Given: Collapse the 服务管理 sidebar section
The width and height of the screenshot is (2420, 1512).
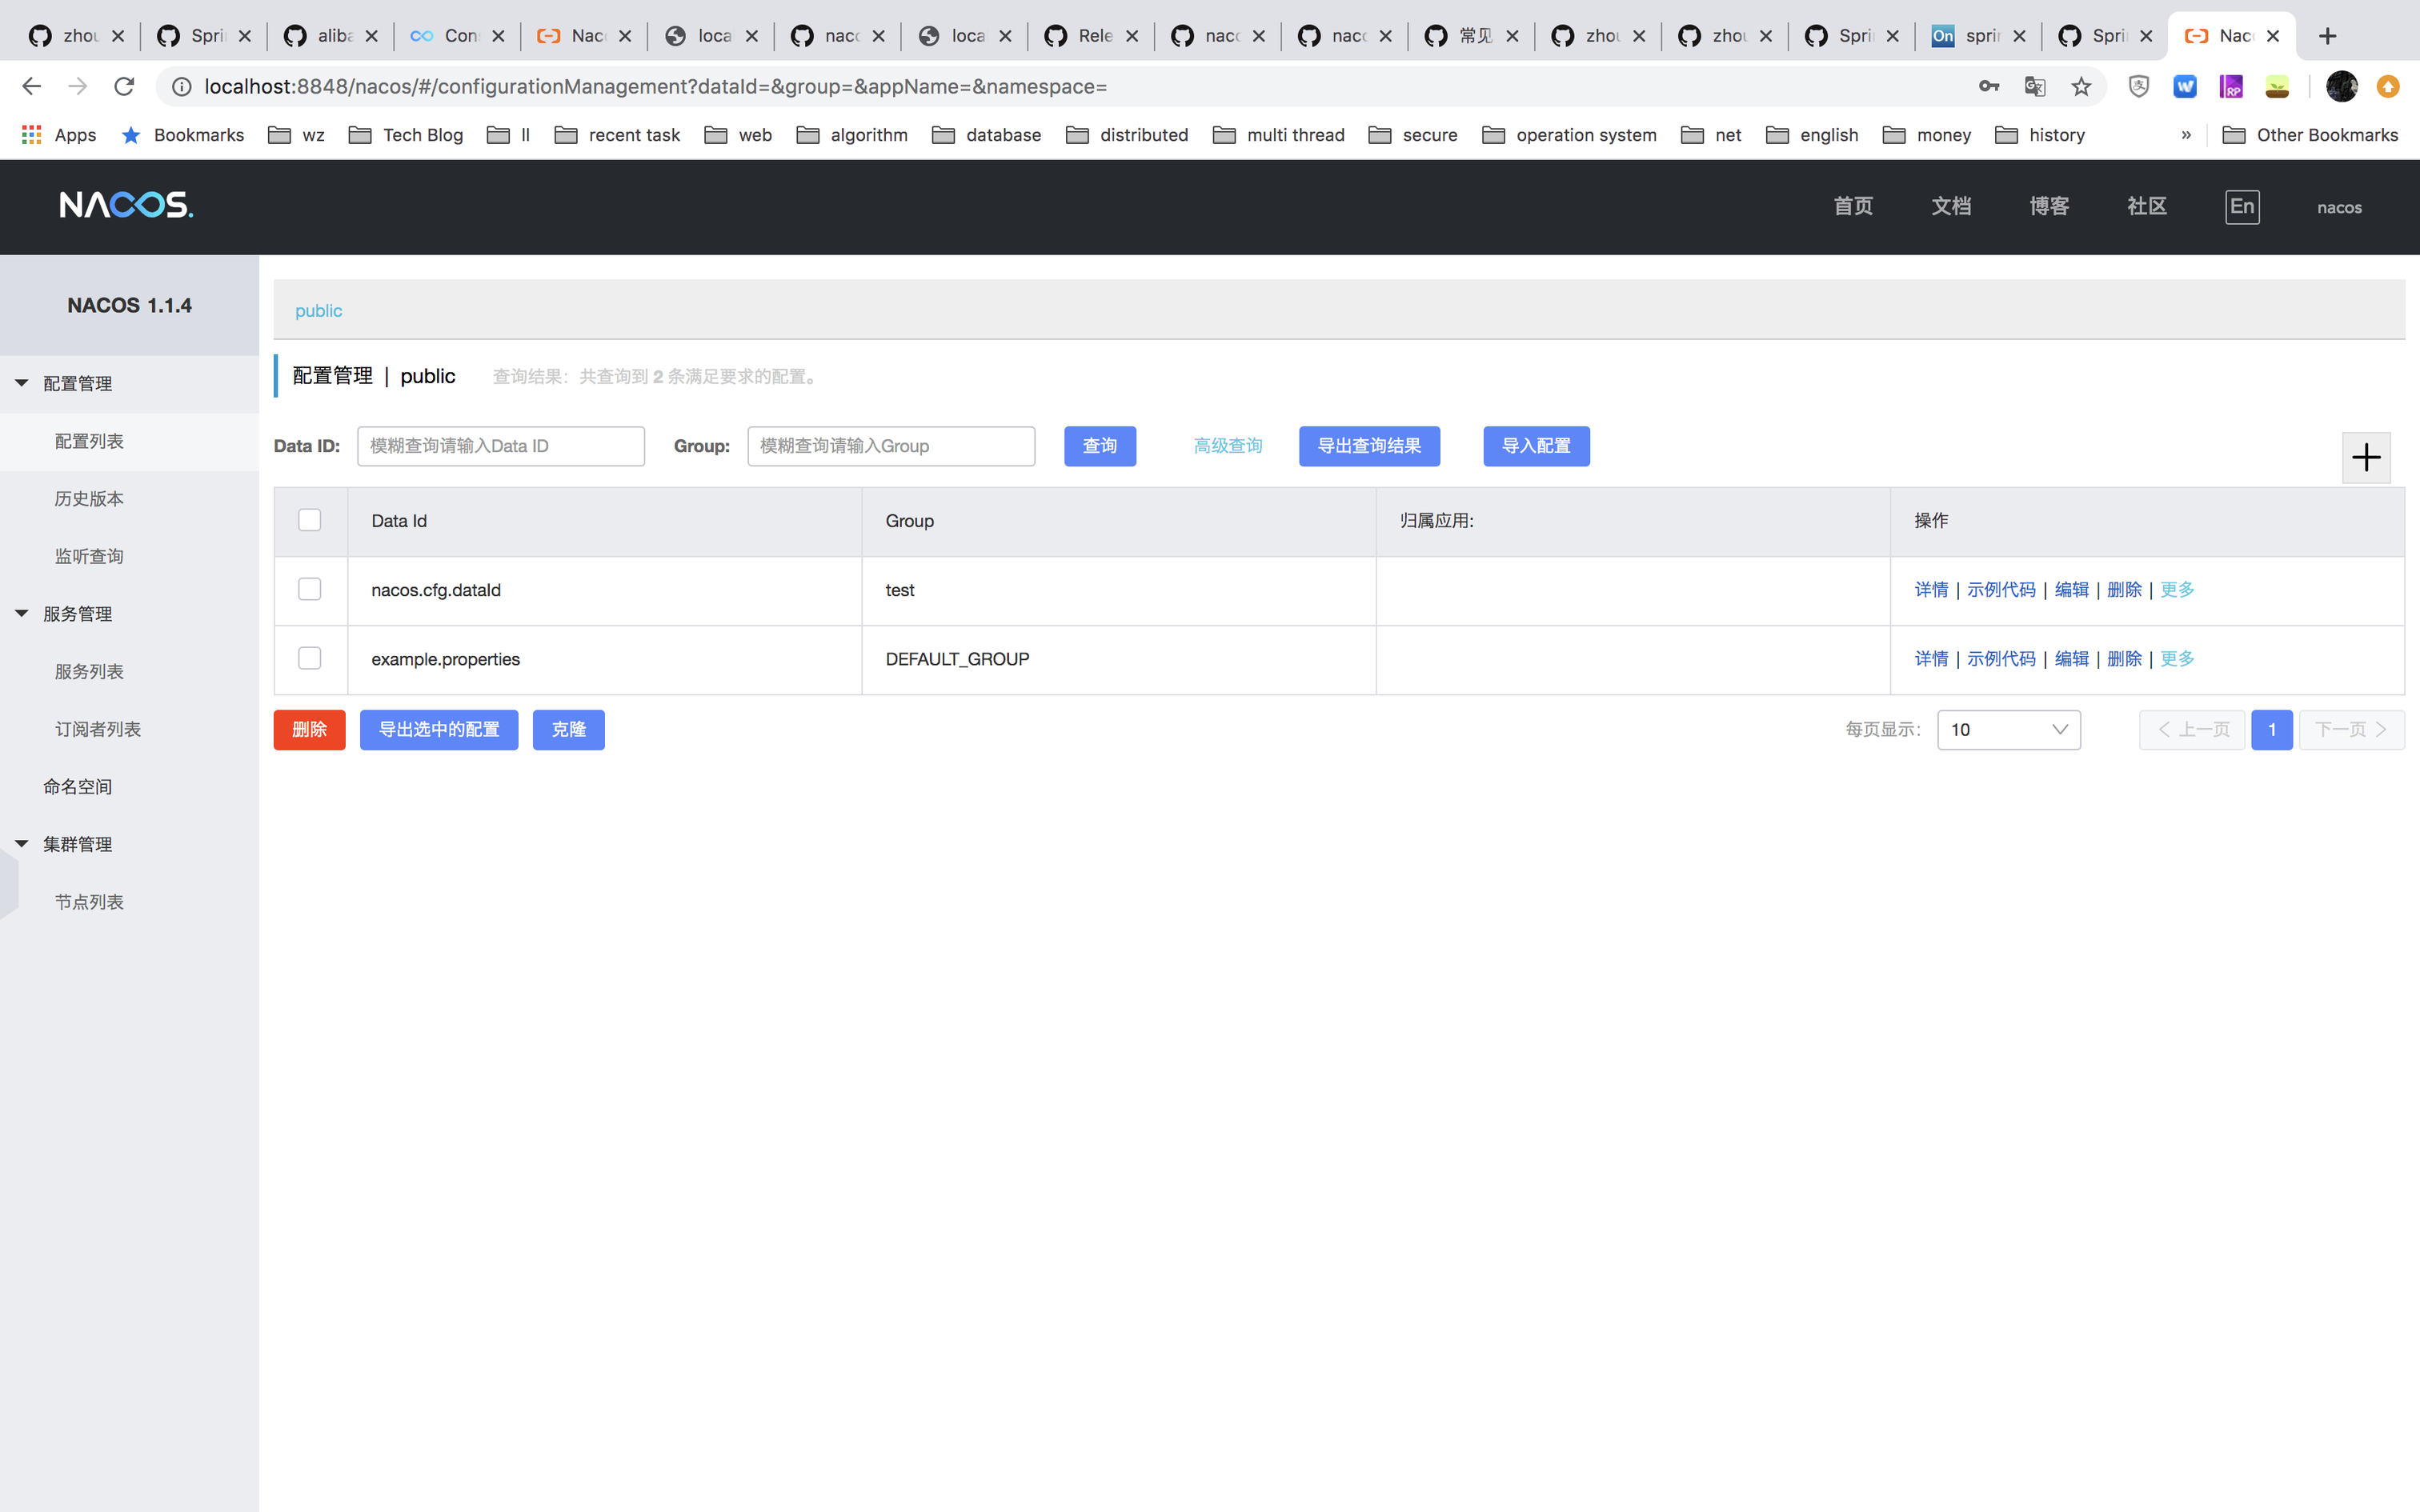Looking at the screenshot, I should point(22,613).
